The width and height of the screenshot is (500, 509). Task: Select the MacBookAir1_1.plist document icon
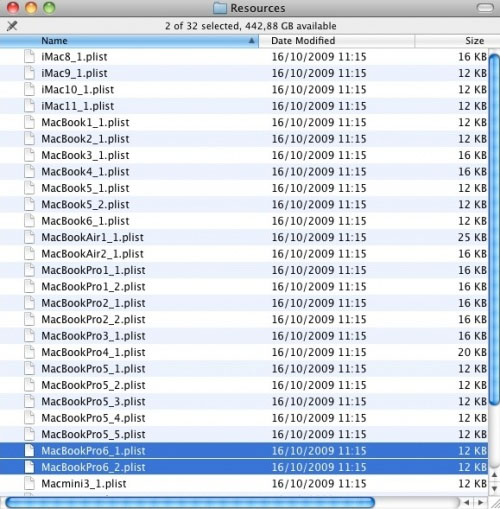29,237
